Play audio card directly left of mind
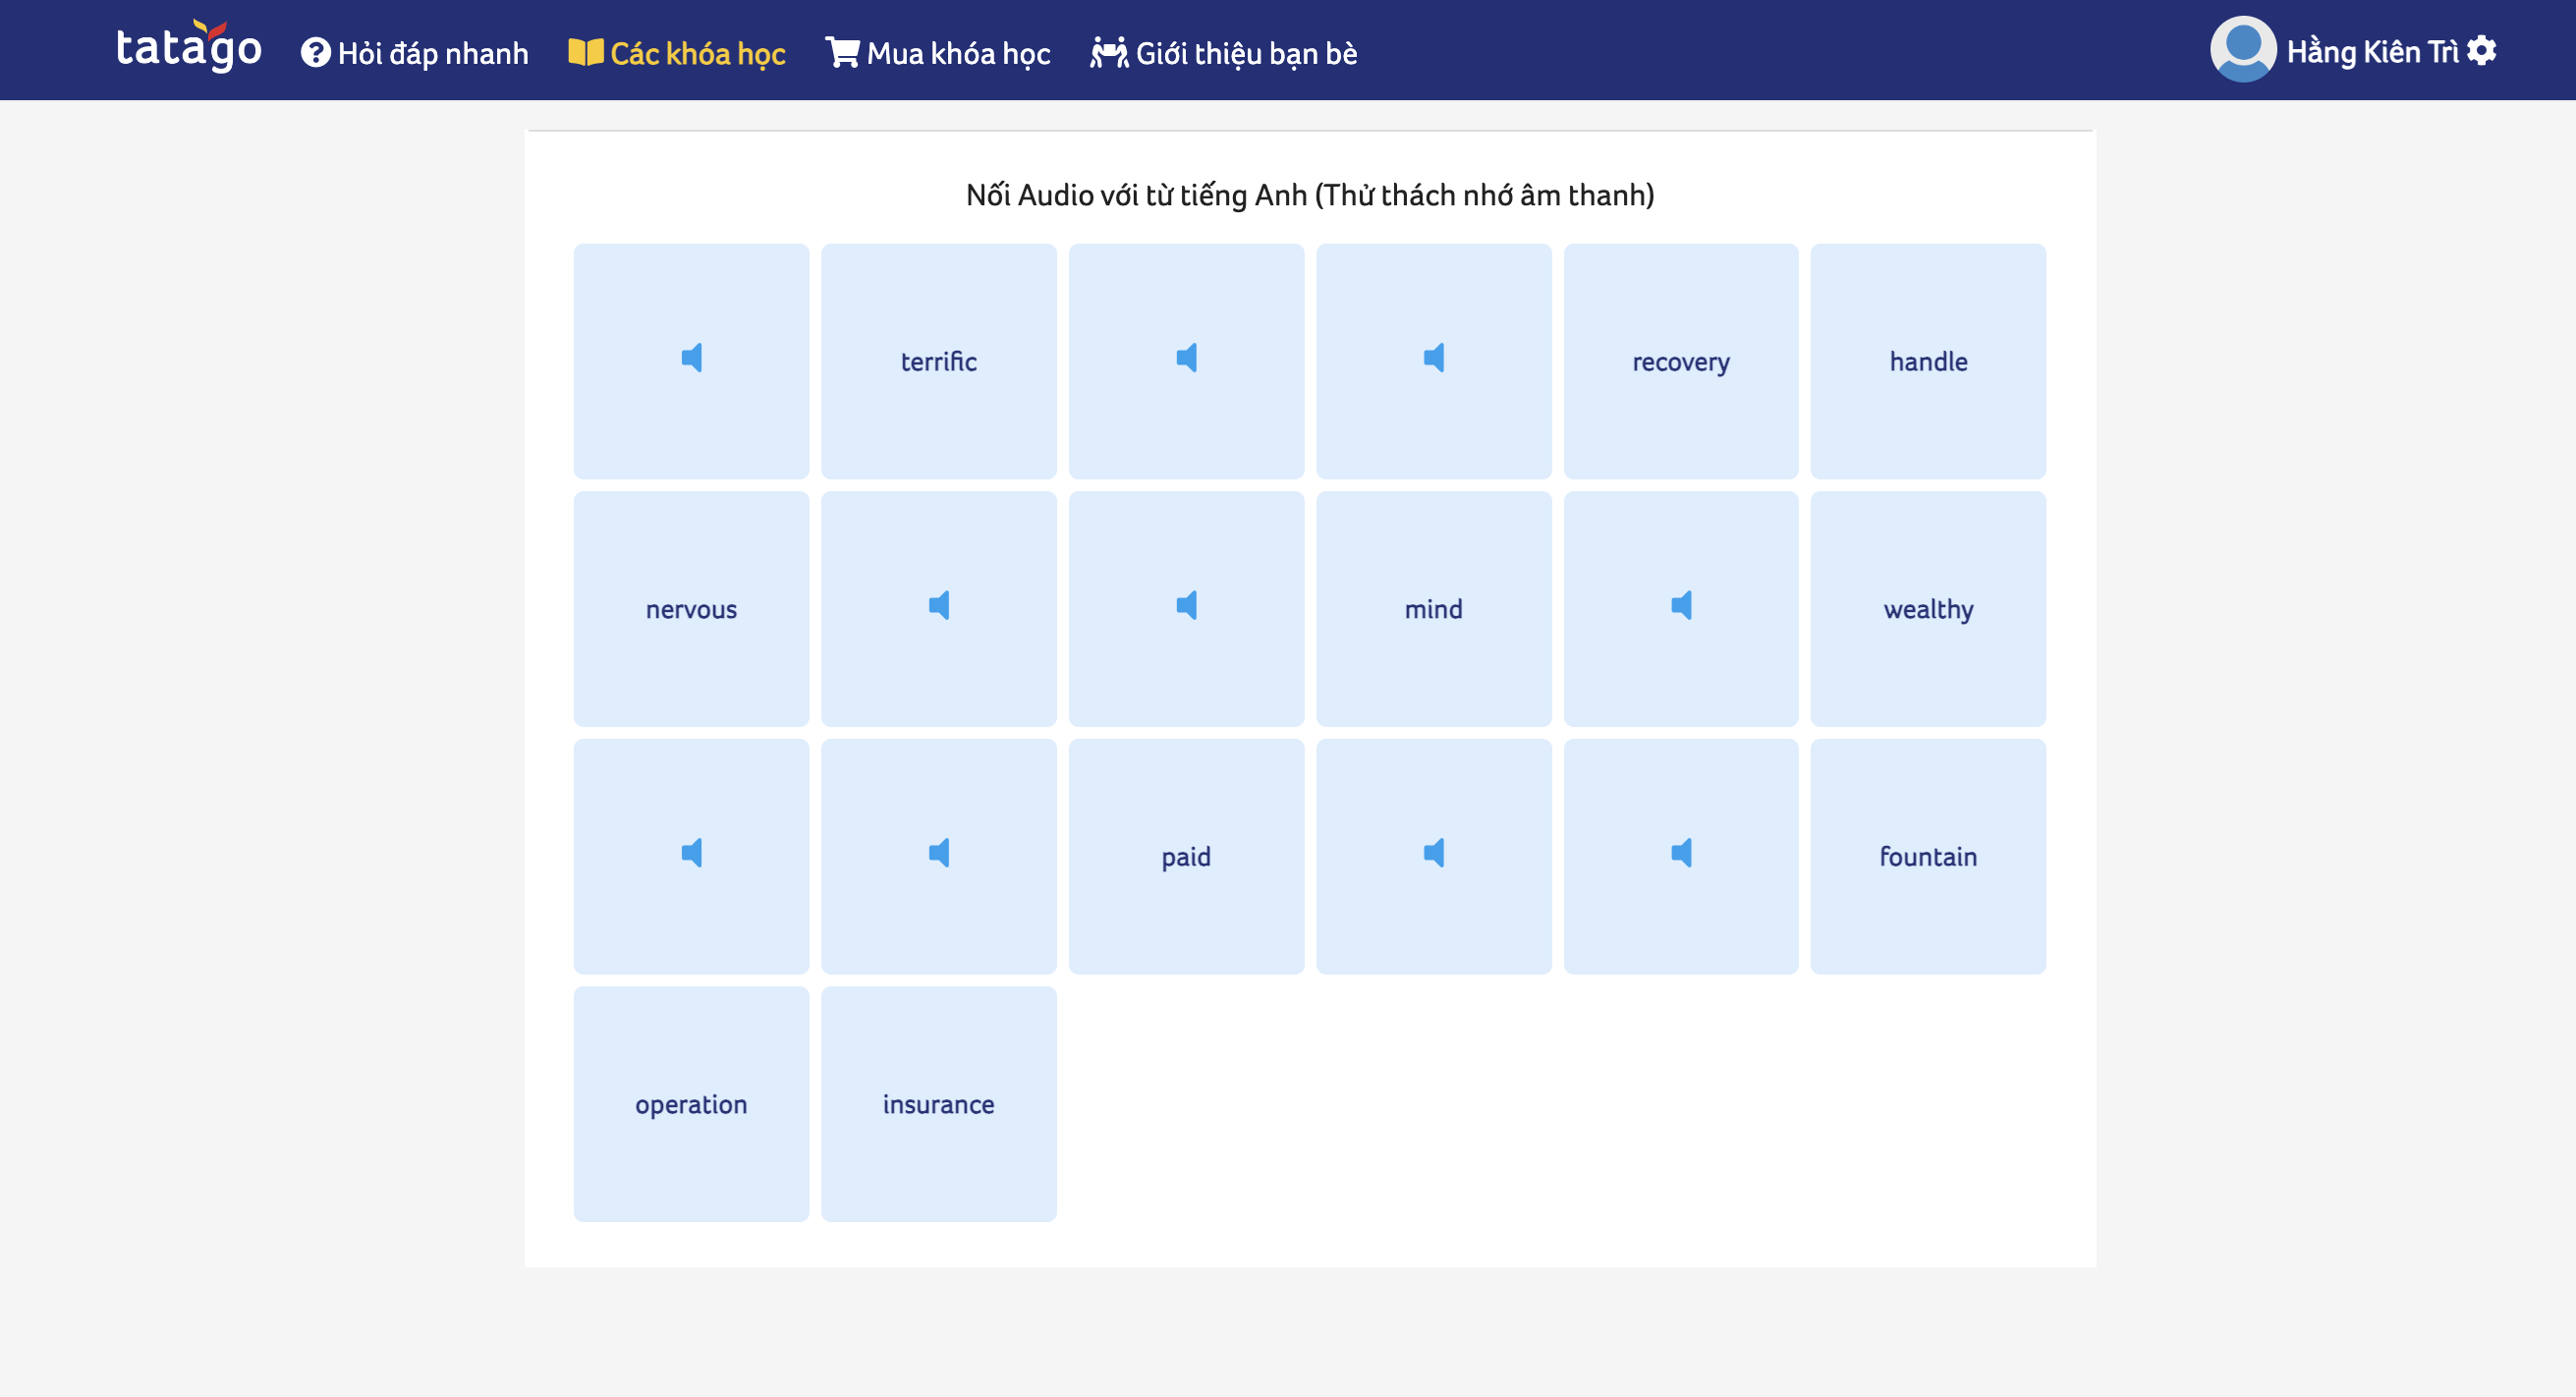The height and width of the screenshot is (1397, 2576). click(1186, 608)
